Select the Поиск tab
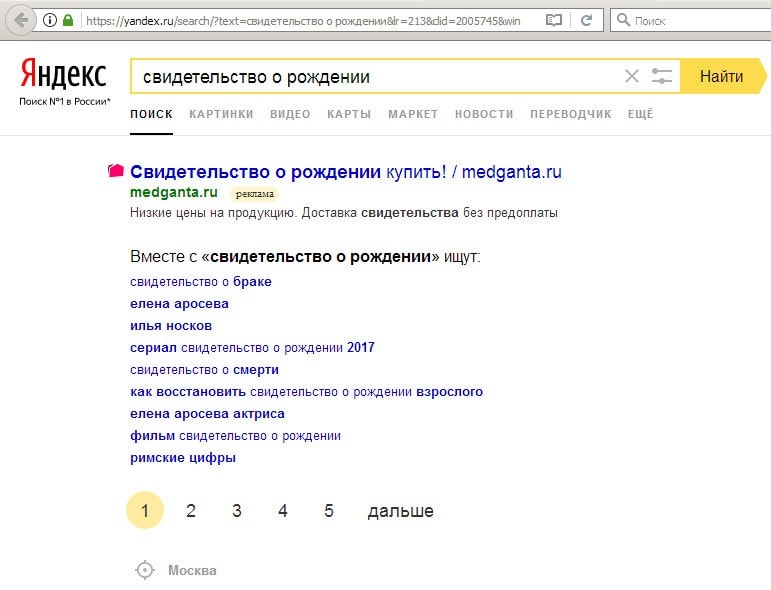Viewport: 771px width, 590px height. (x=151, y=114)
